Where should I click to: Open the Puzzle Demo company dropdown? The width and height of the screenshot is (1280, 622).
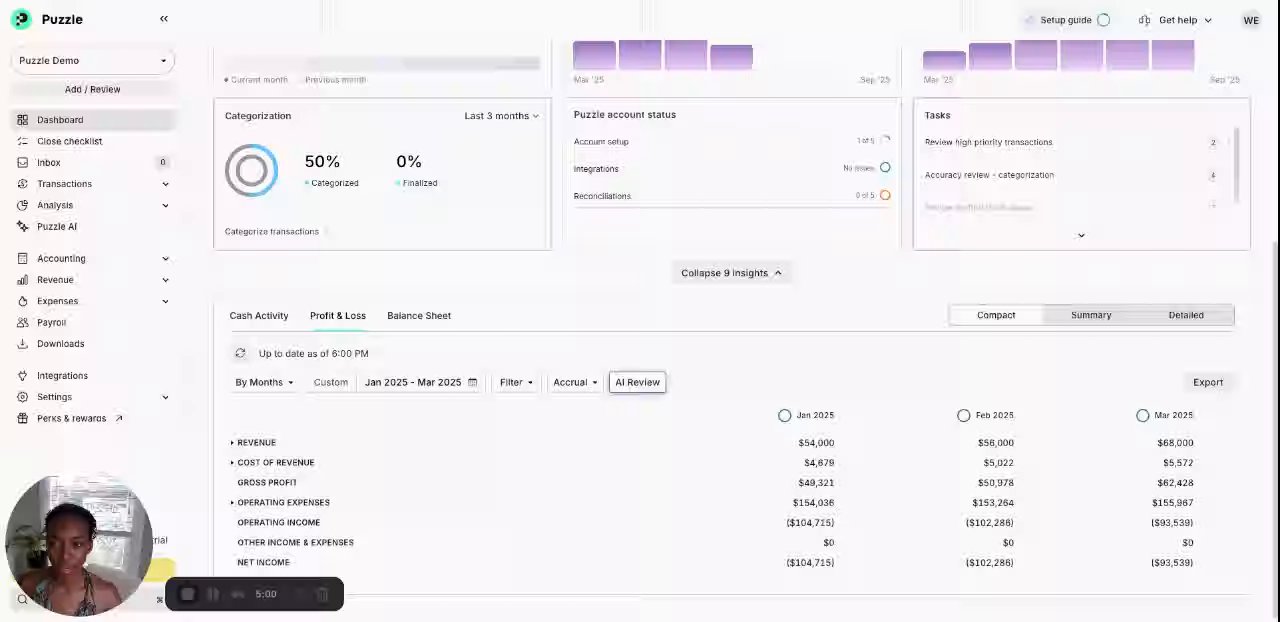pyautogui.click(x=93, y=60)
